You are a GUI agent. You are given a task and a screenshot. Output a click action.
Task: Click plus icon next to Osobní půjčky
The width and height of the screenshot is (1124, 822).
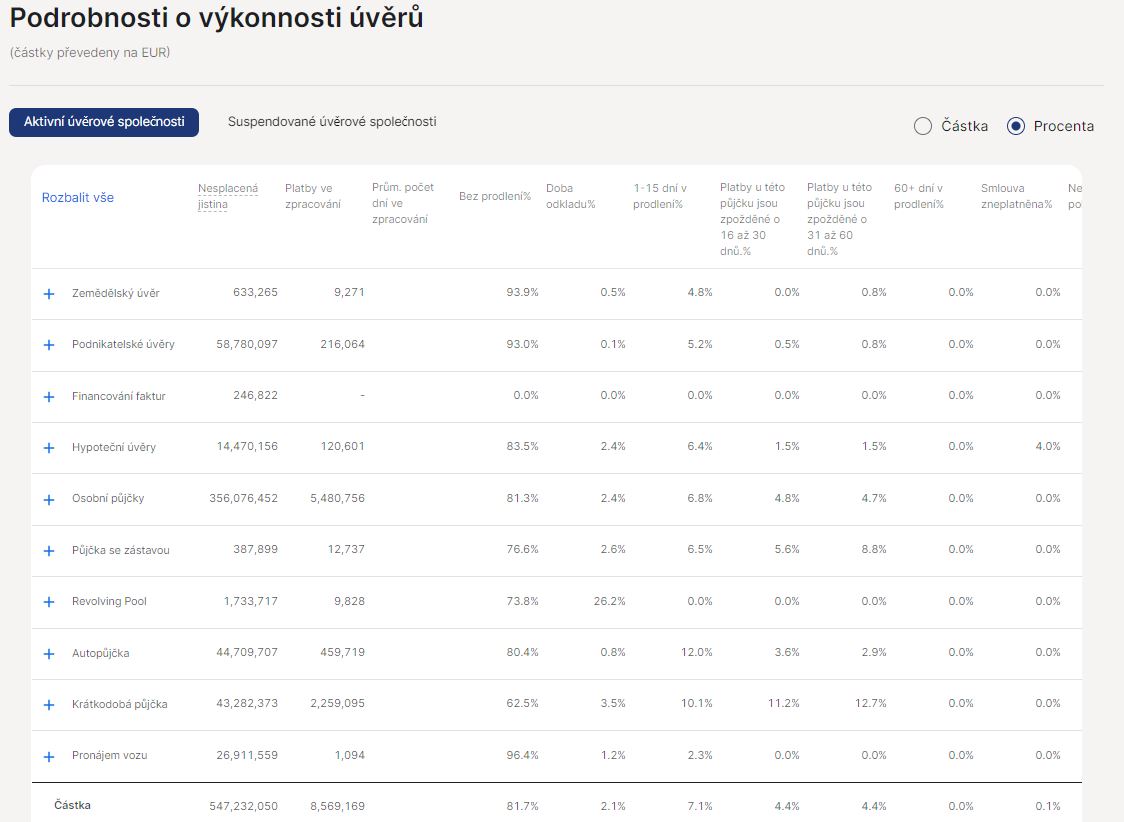point(49,499)
